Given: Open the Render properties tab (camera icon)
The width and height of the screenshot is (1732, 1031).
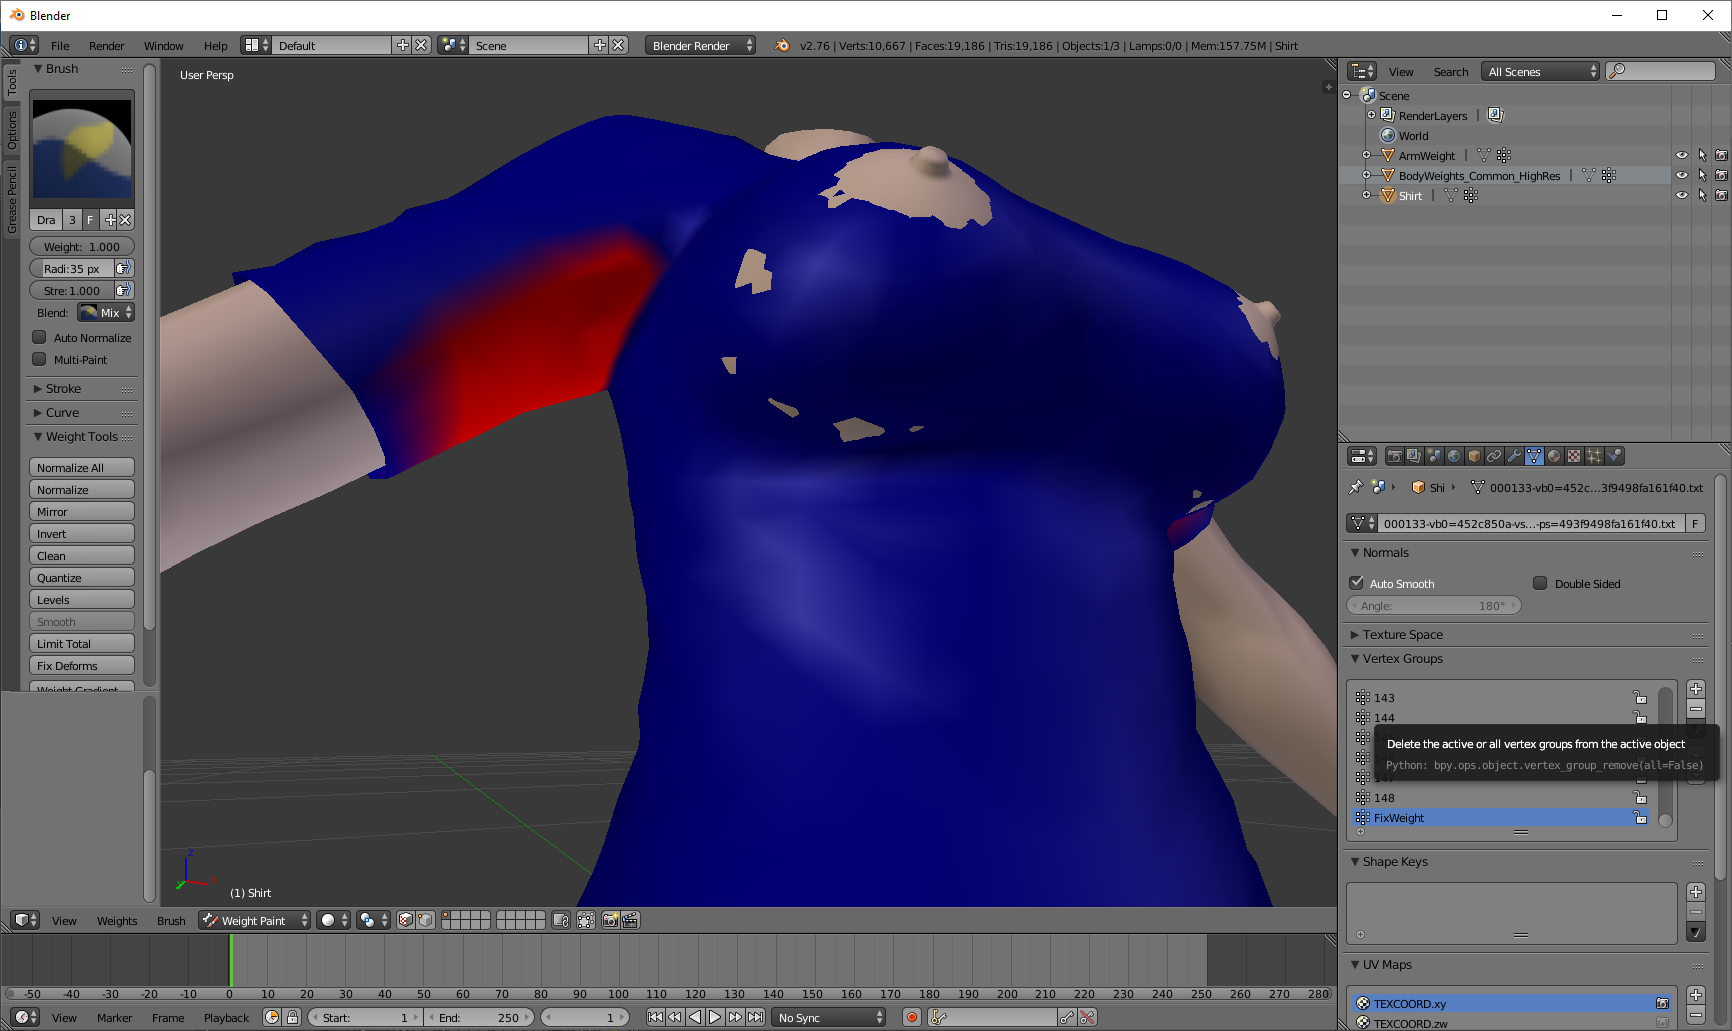Looking at the screenshot, I should (1394, 456).
